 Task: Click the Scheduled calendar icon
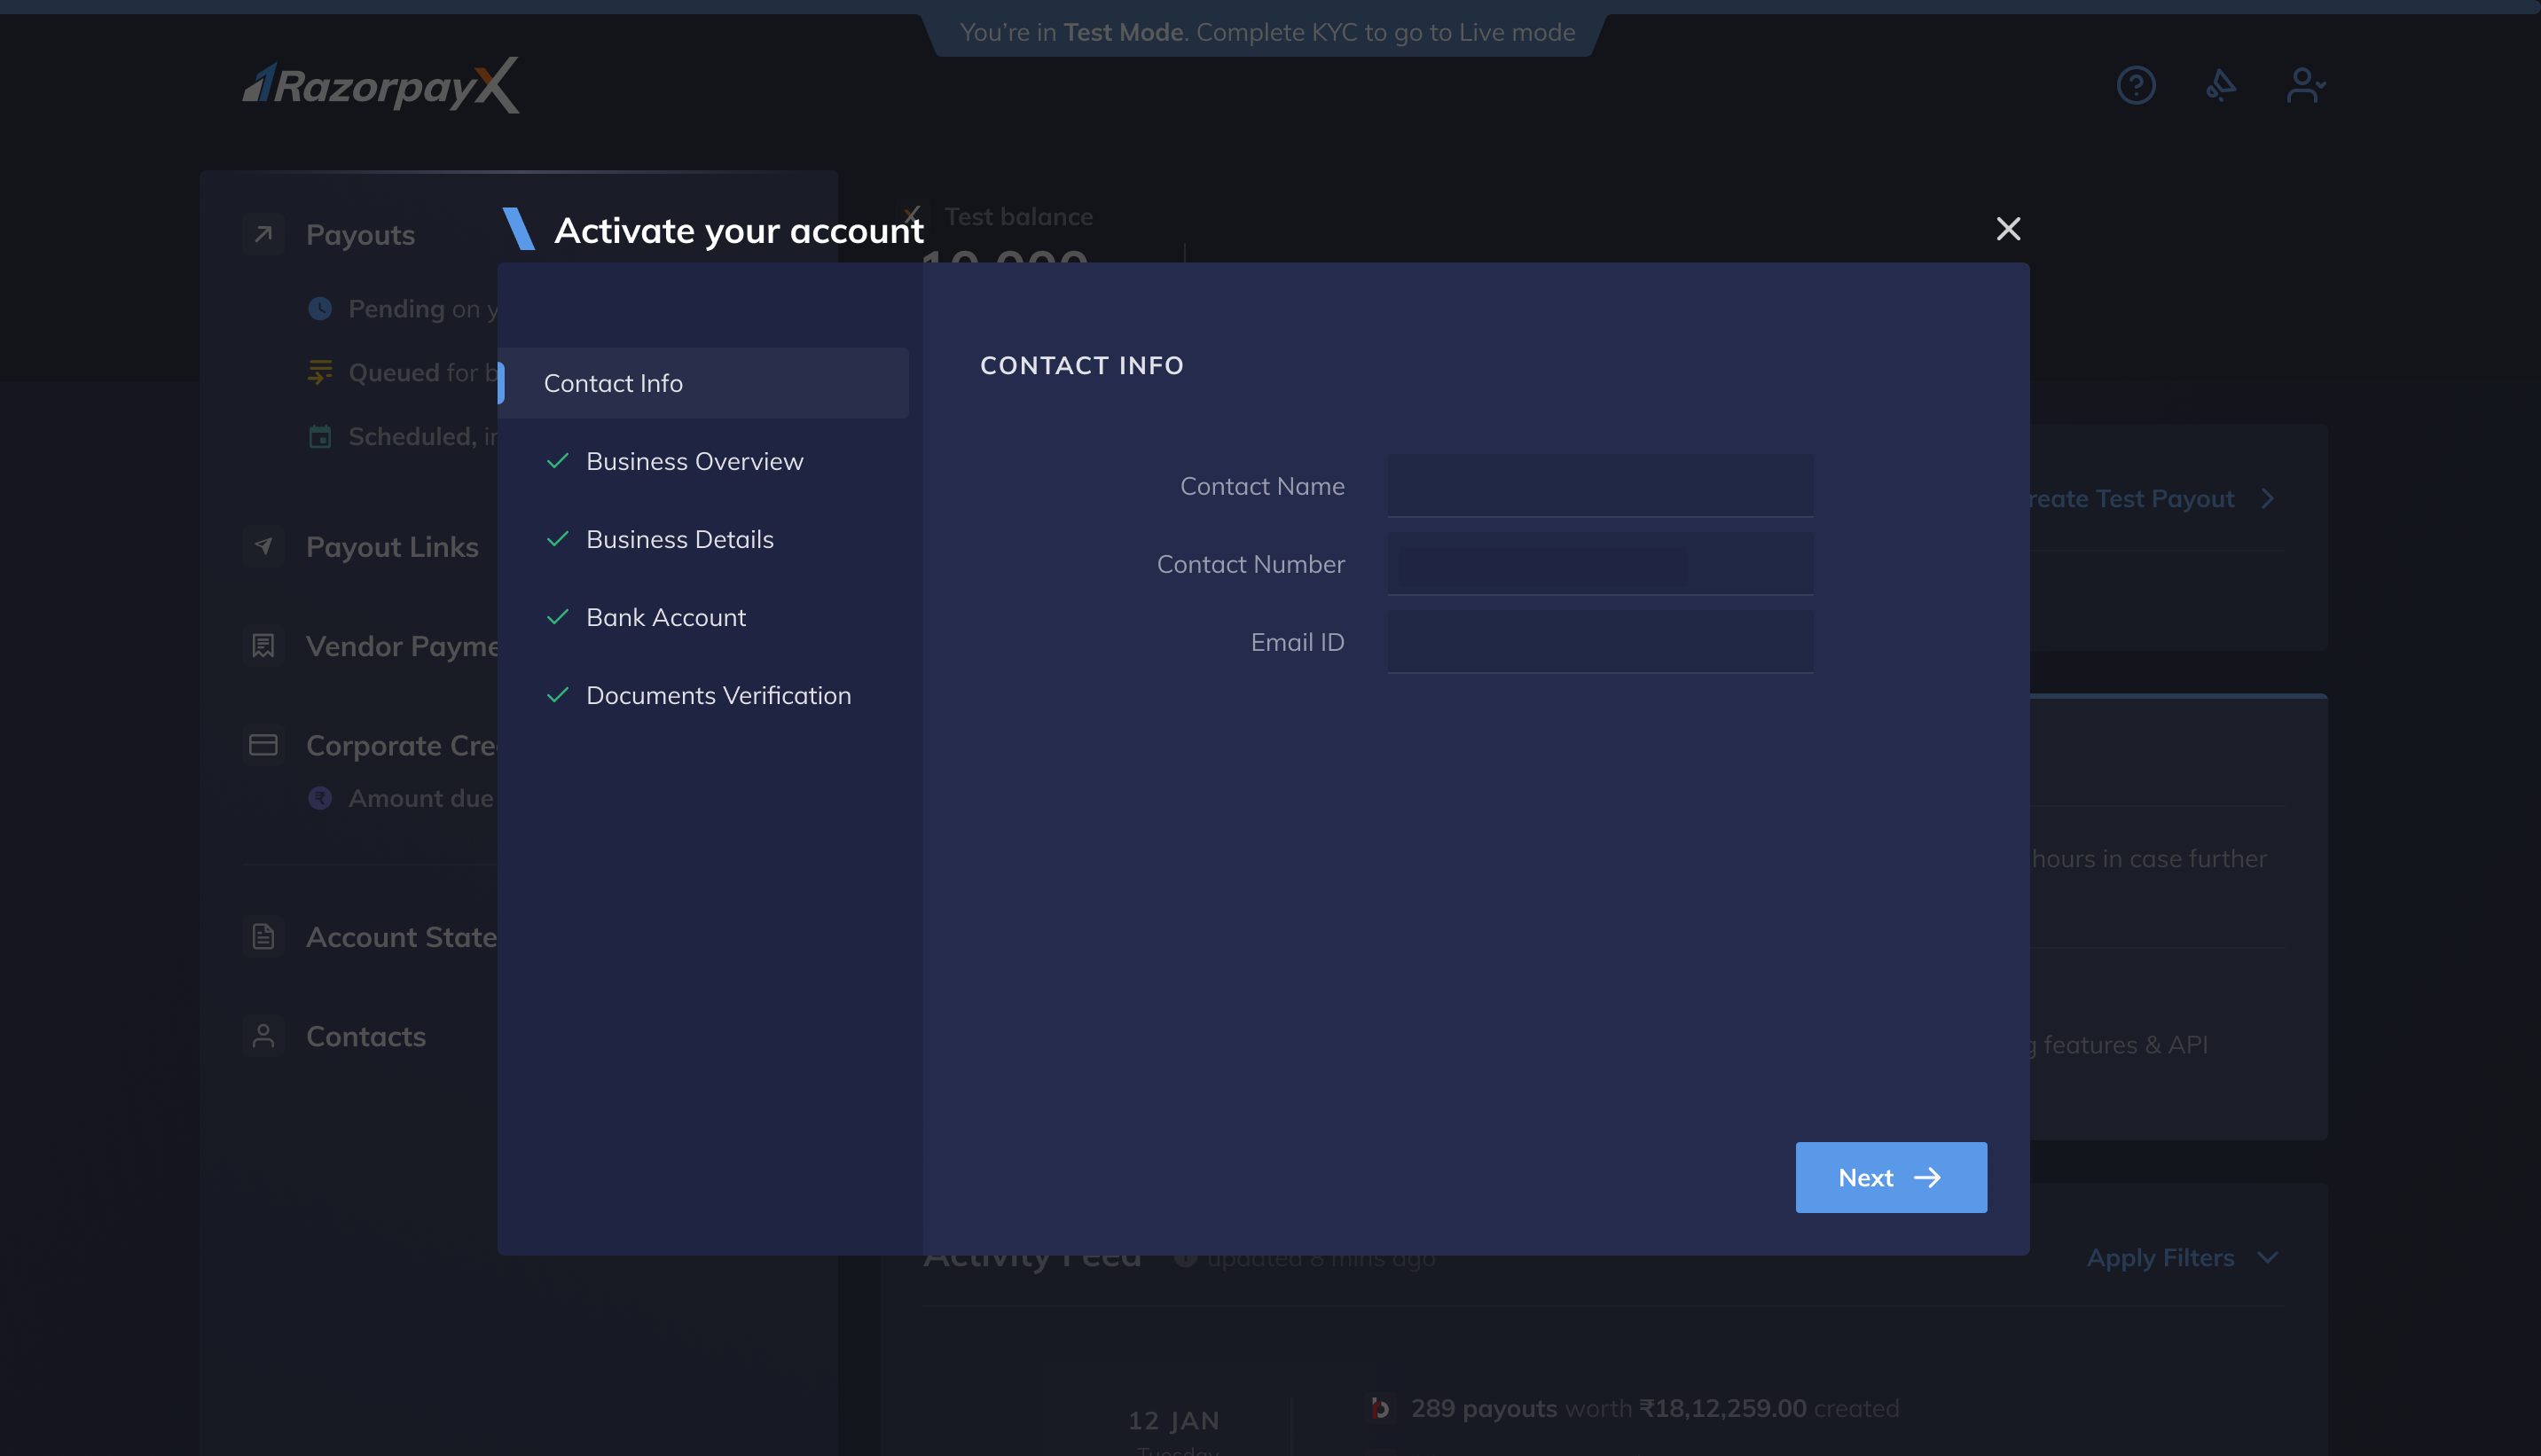coord(320,436)
